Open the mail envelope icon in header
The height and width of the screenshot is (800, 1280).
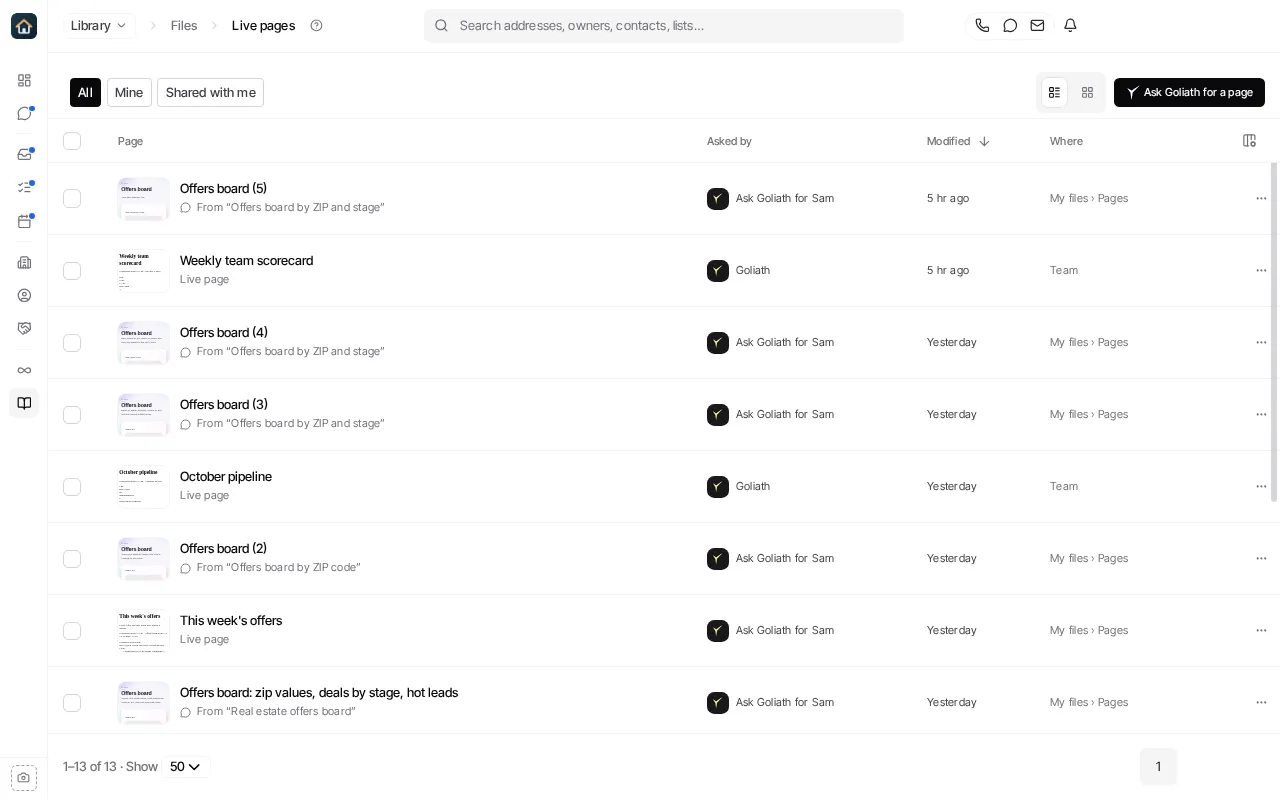[1037, 26]
